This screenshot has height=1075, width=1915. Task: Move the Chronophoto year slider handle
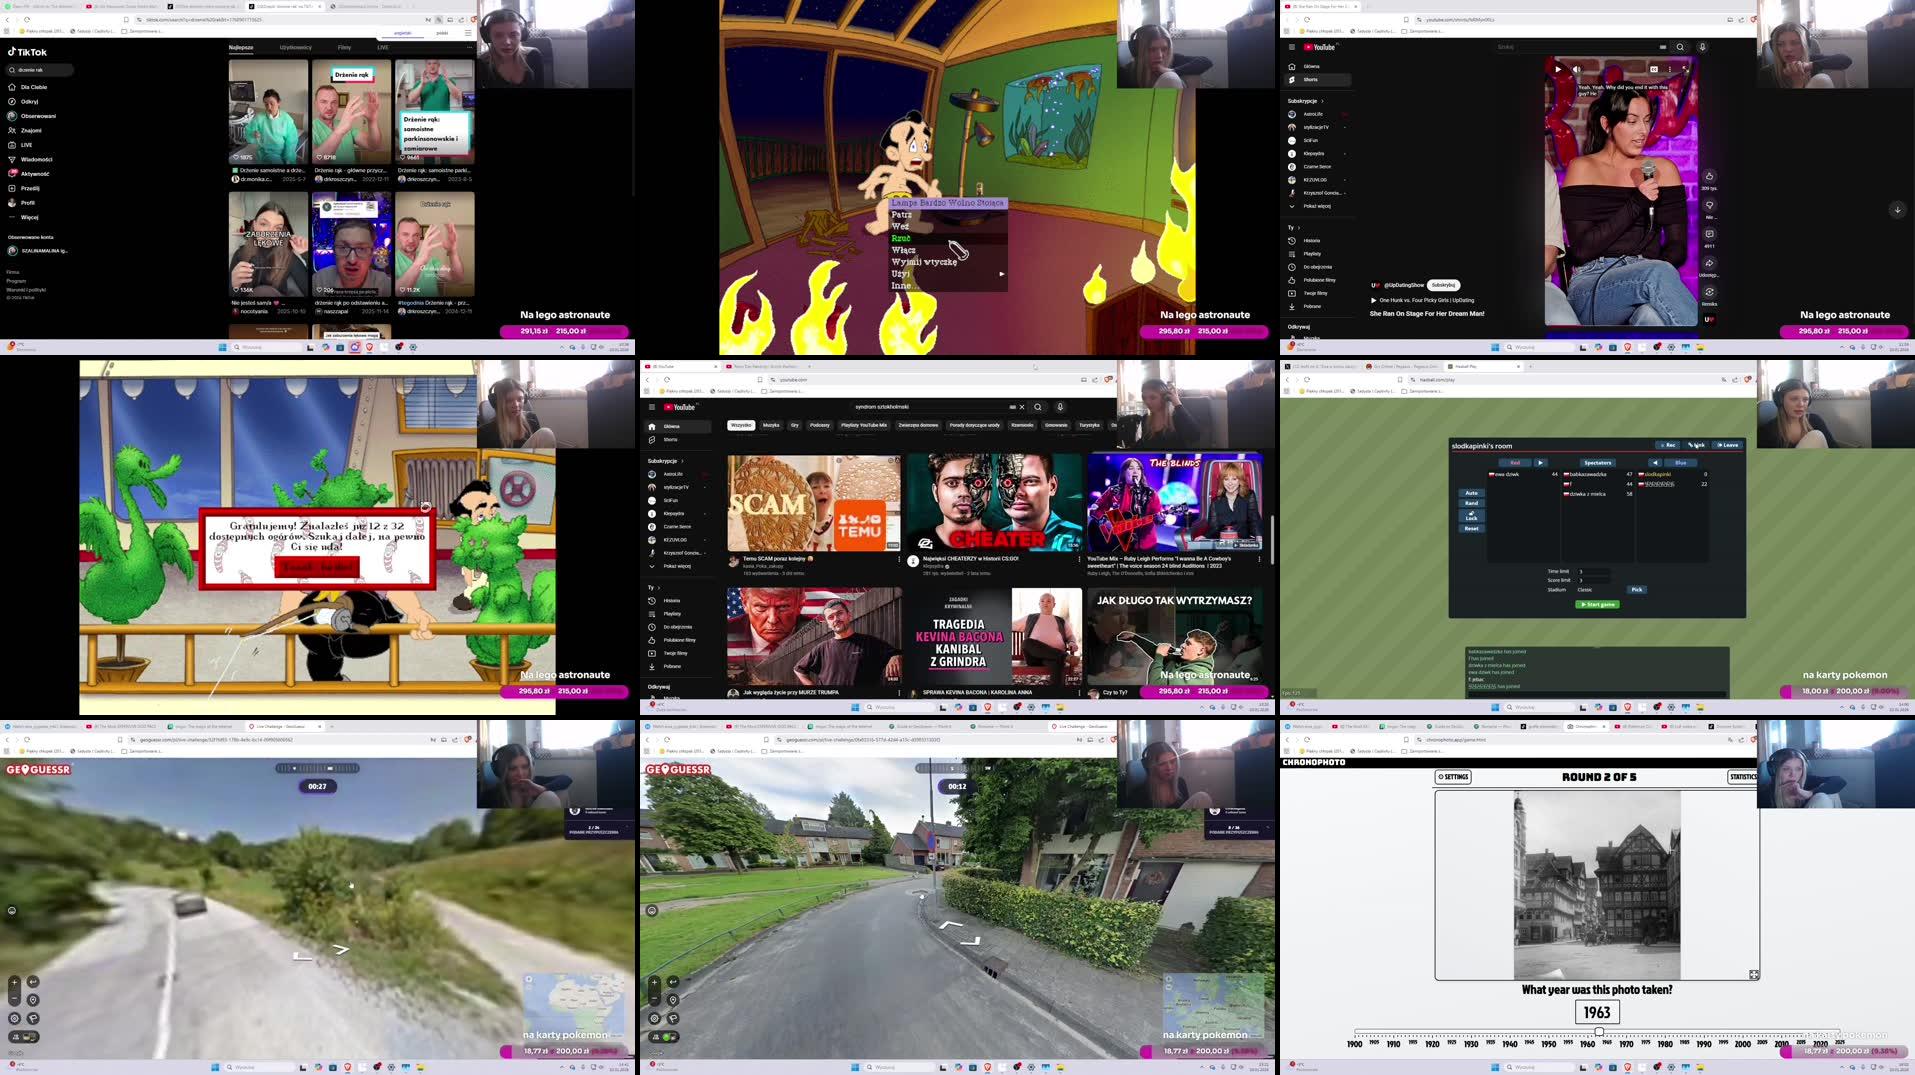coord(1597,1033)
